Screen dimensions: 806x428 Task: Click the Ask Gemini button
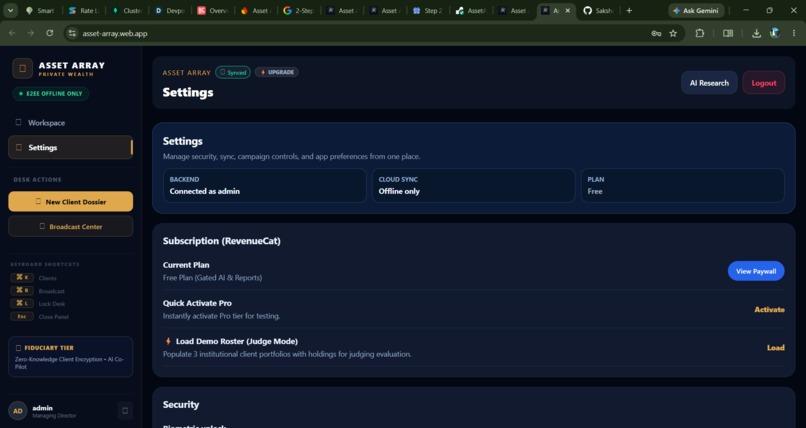coord(696,10)
